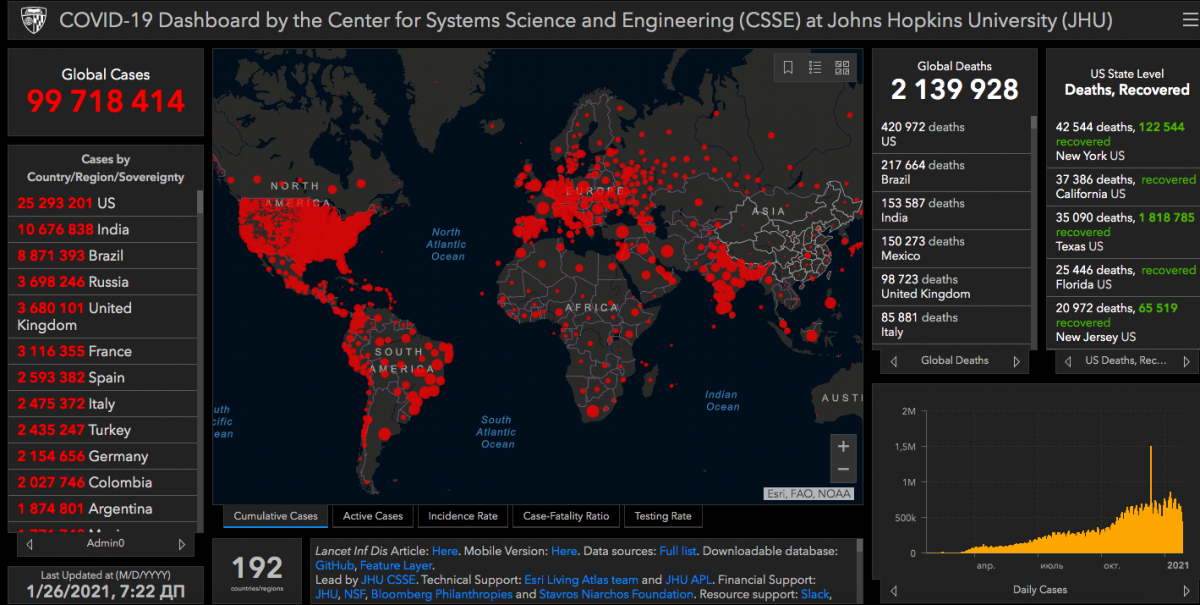Show the map legend list icon
Viewport: 1200px width, 605px height.
coord(815,68)
